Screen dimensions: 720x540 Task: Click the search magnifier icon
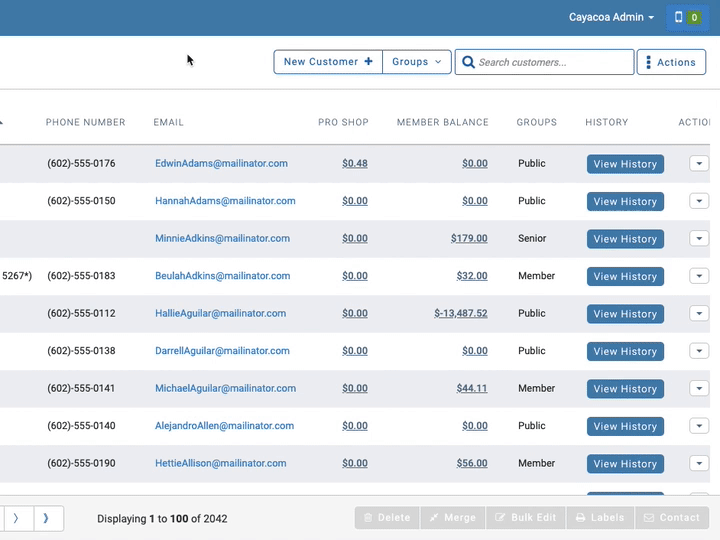(x=468, y=62)
